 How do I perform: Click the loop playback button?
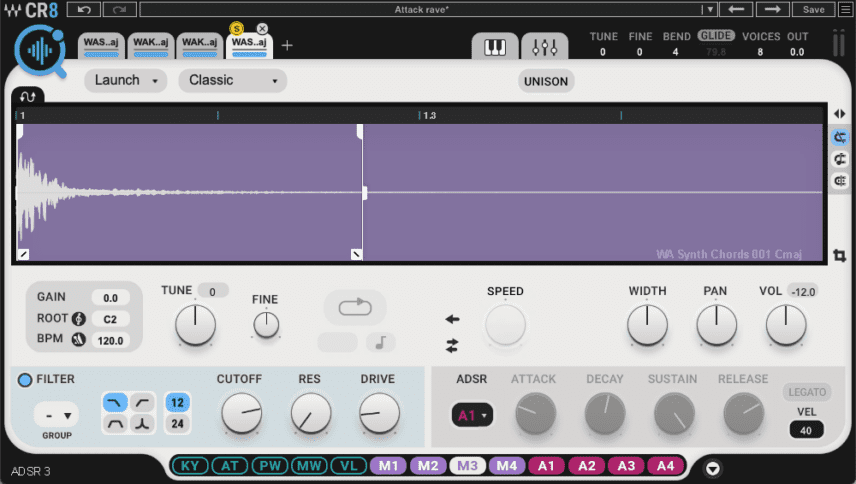tap(355, 307)
